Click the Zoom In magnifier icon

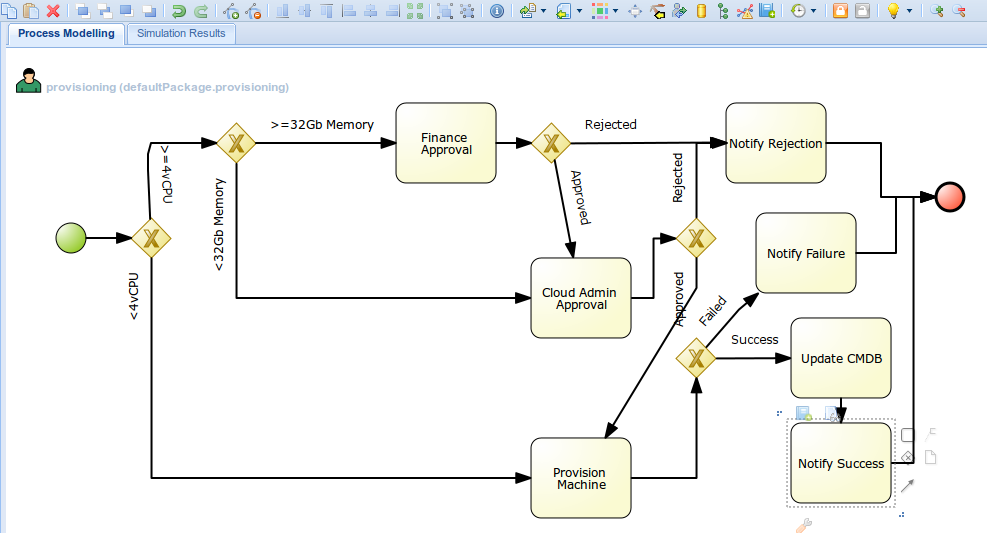click(937, 10)
